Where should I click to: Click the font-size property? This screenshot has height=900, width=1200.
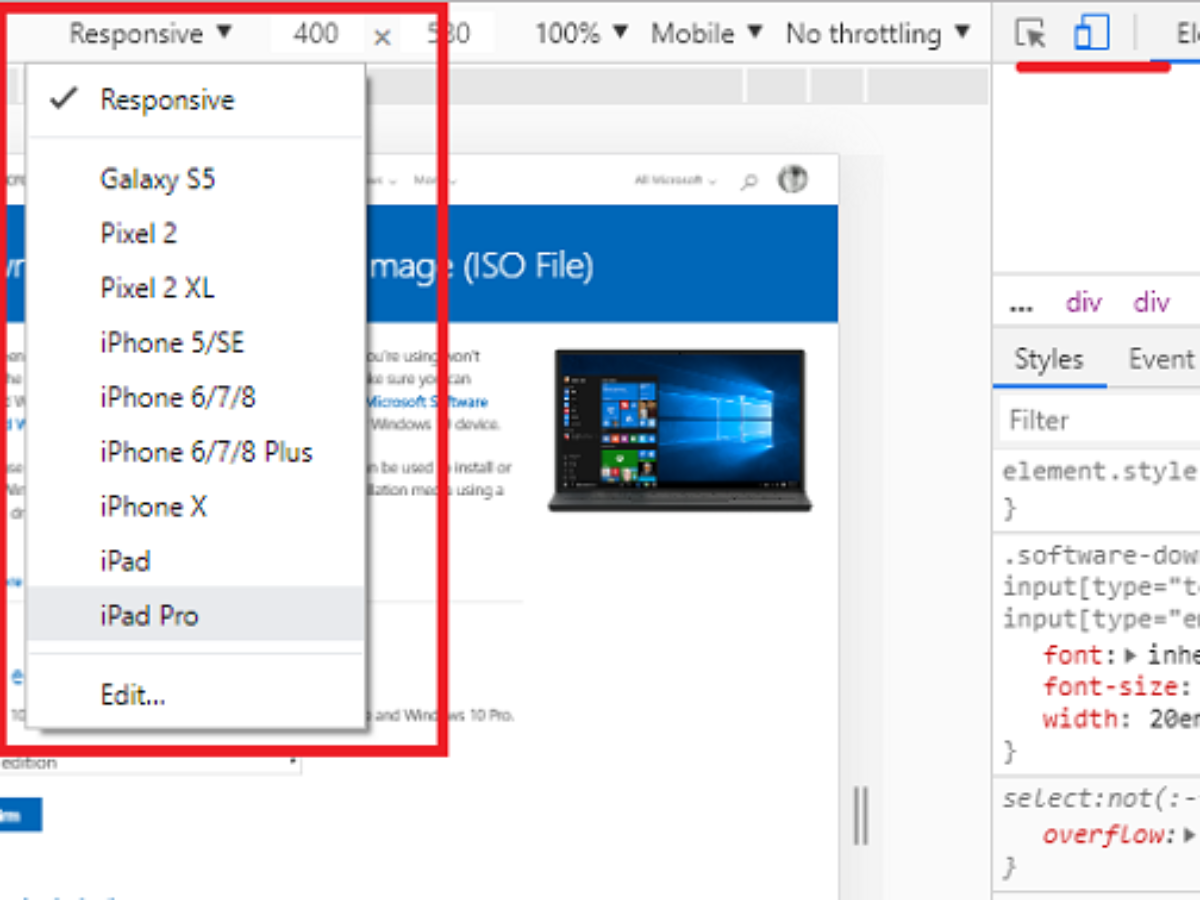click(1111, 687)
